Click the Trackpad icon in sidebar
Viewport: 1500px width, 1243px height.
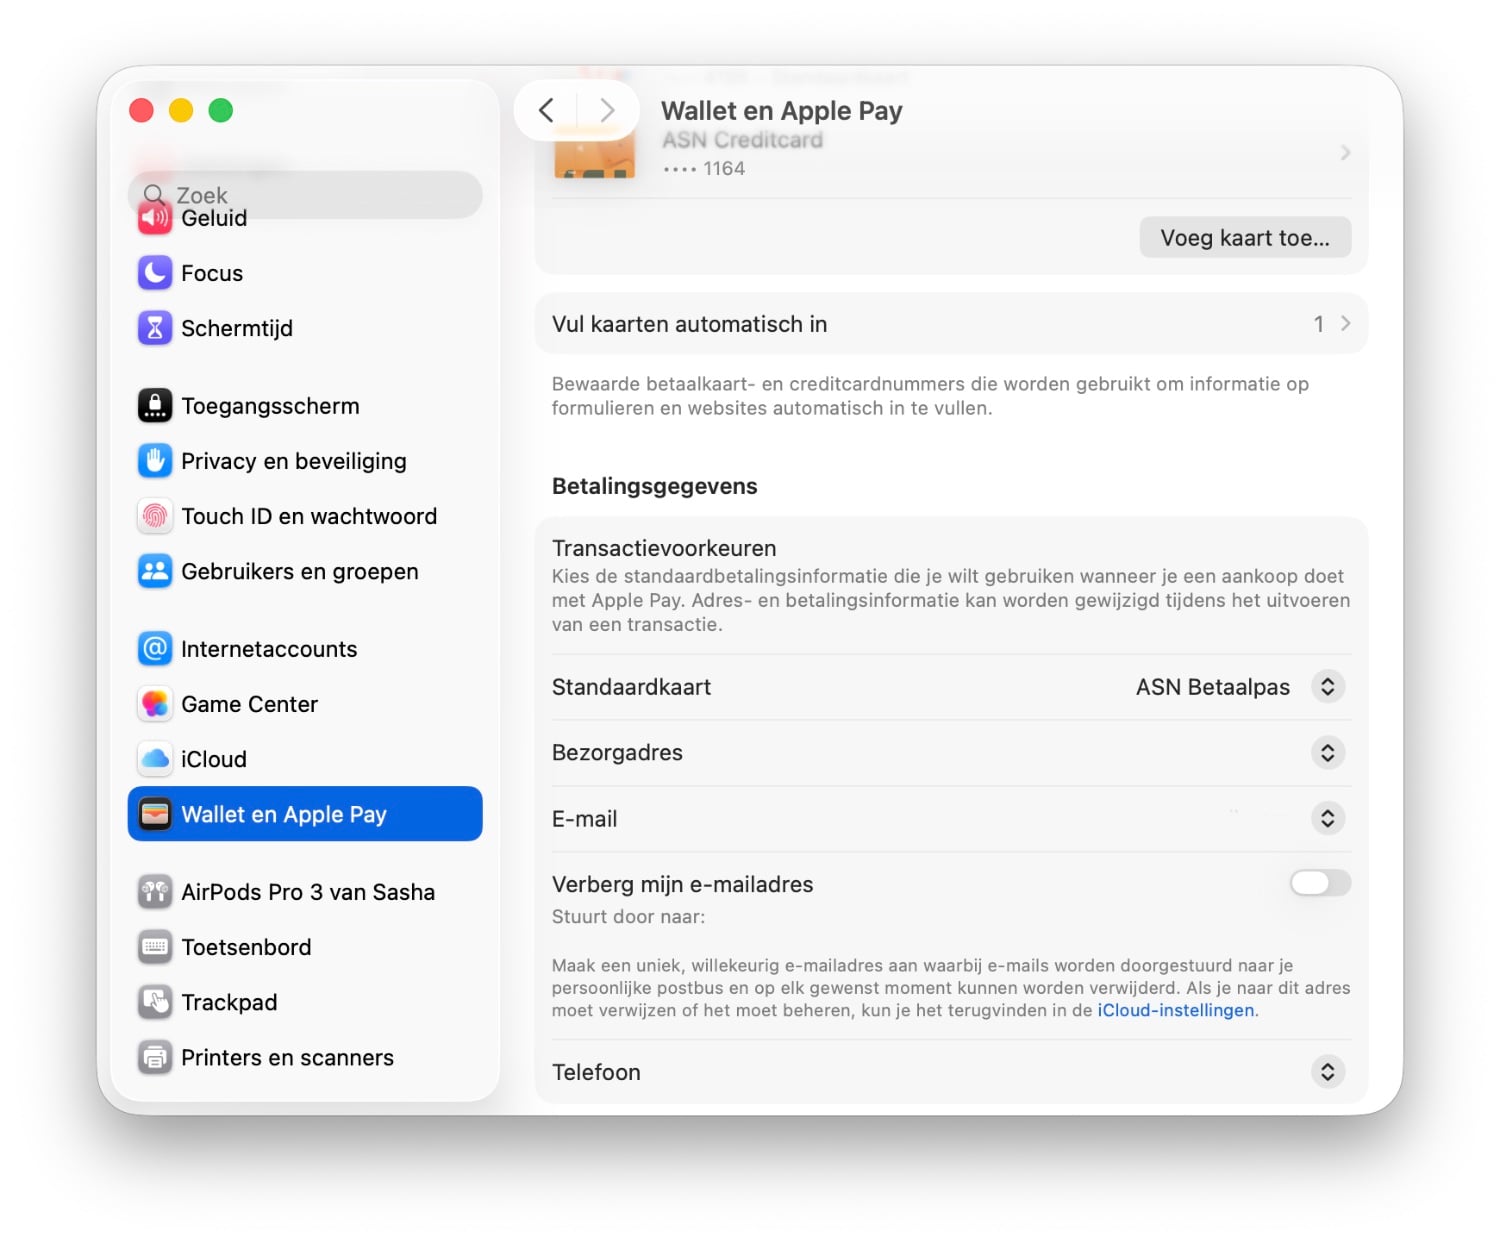tap(155, 1002)
